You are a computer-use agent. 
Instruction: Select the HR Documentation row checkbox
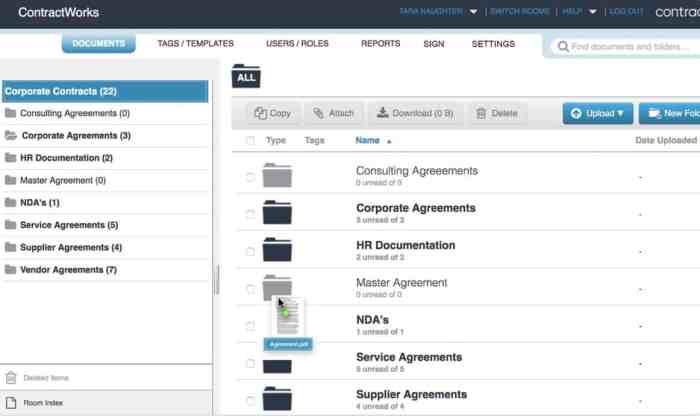click(x=250, y=251)
